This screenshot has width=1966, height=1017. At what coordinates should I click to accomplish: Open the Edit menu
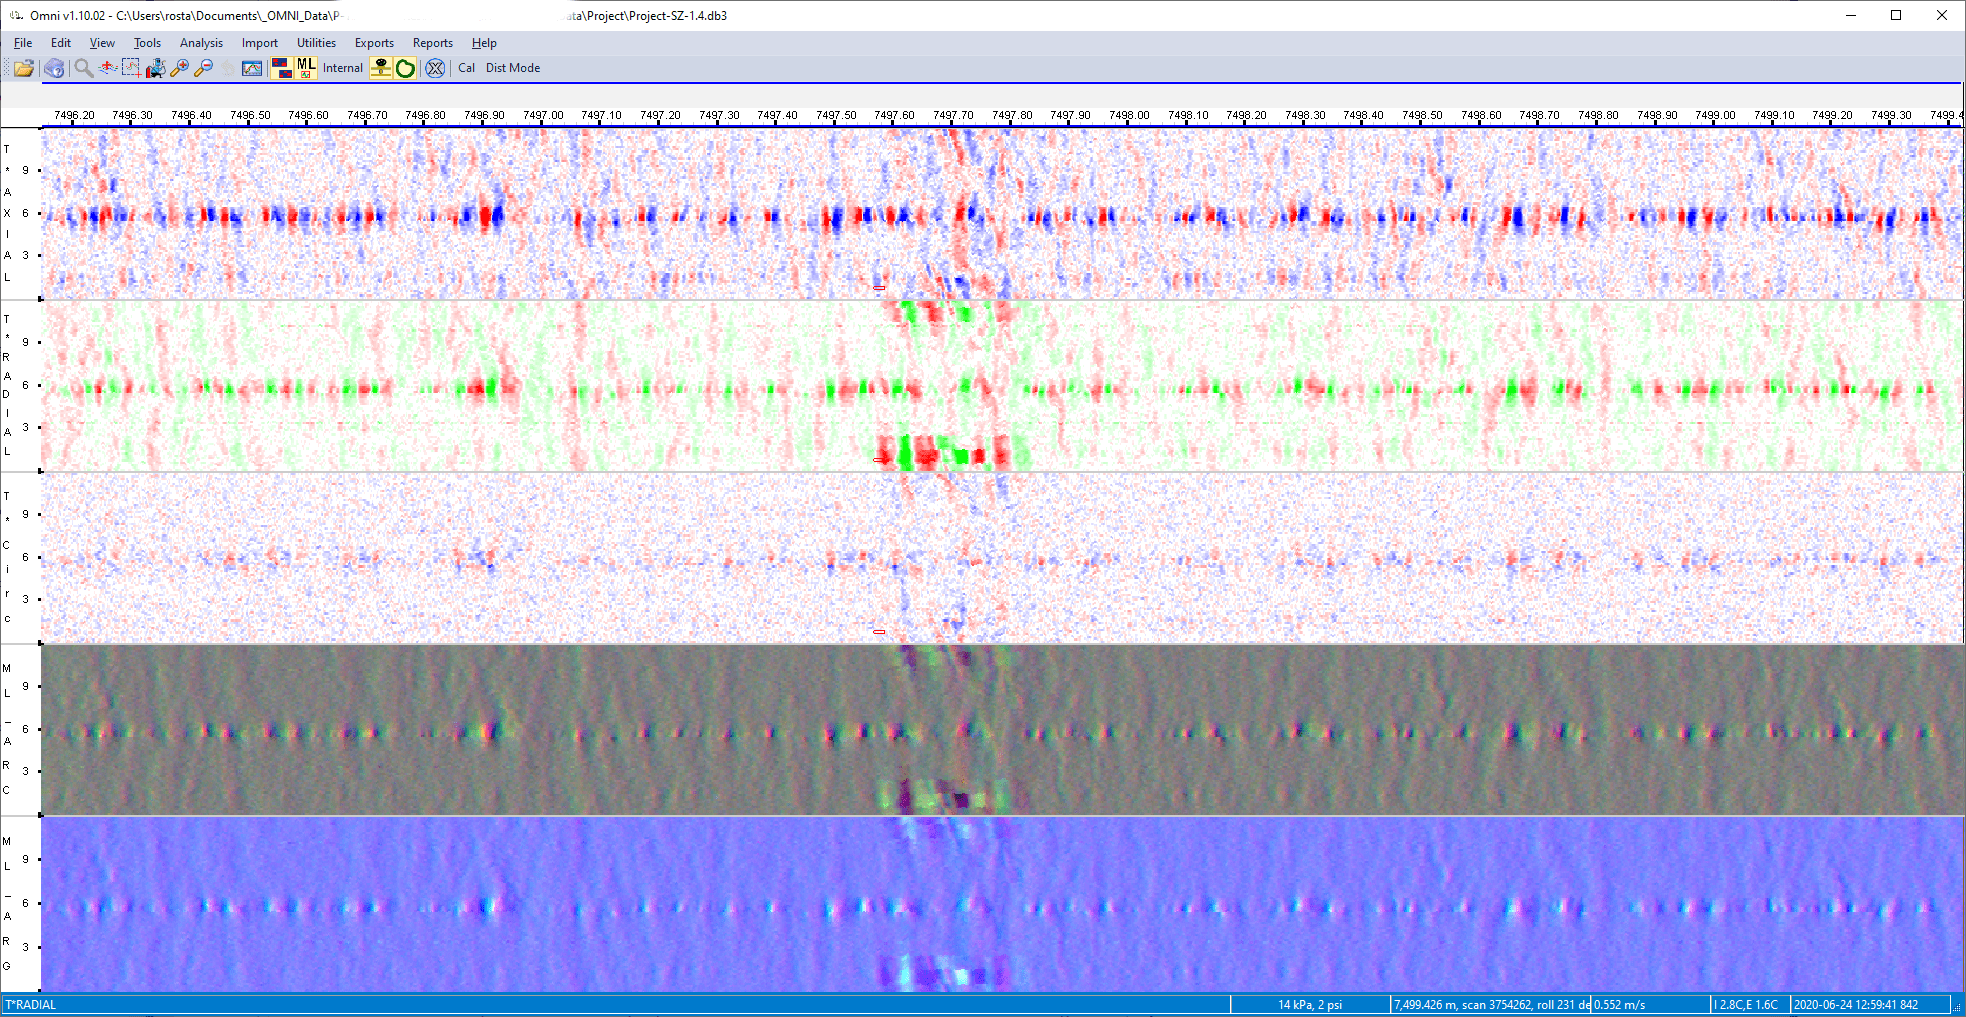pyautogui.click(x=61, y=43)
